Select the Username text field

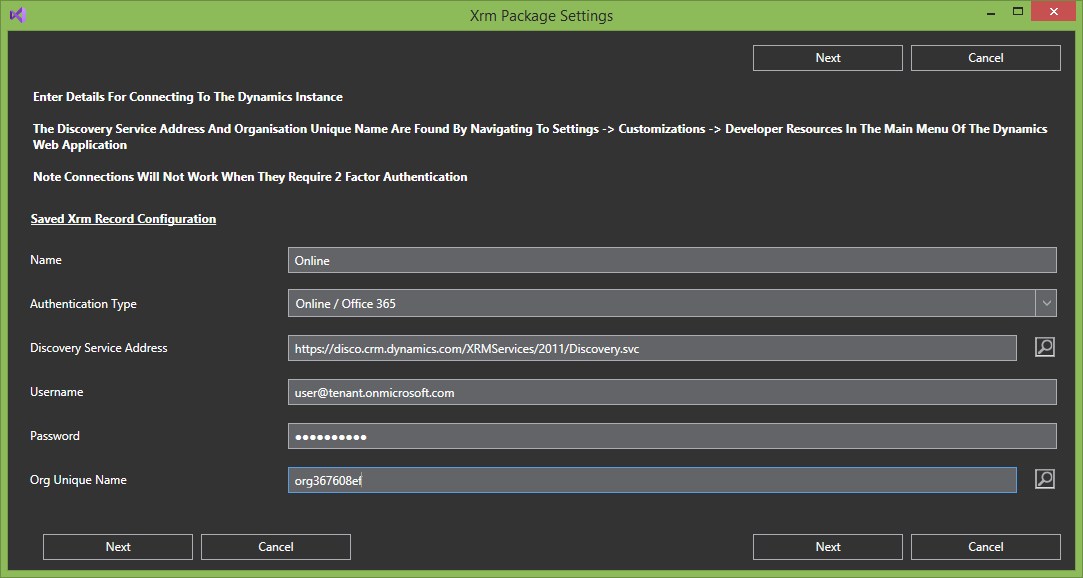point(671,392)
